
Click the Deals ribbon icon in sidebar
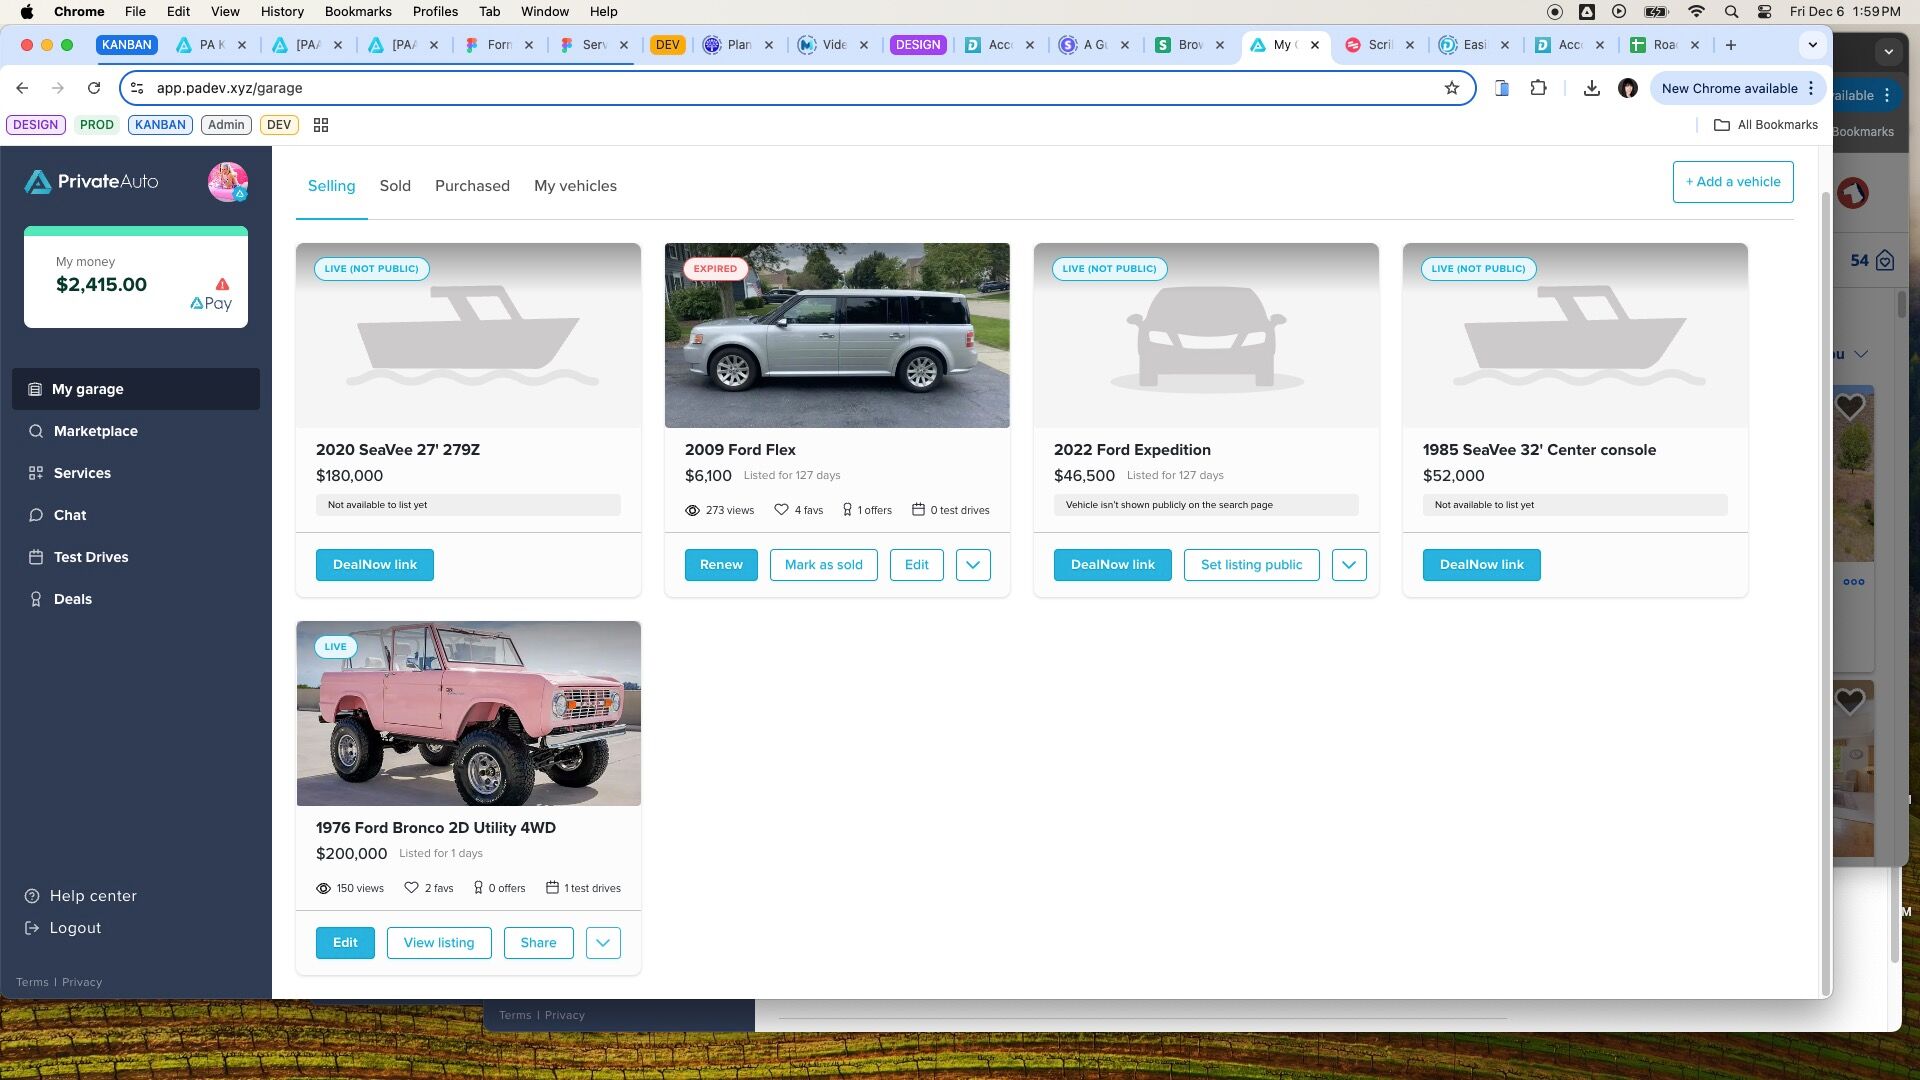point(36,599)
